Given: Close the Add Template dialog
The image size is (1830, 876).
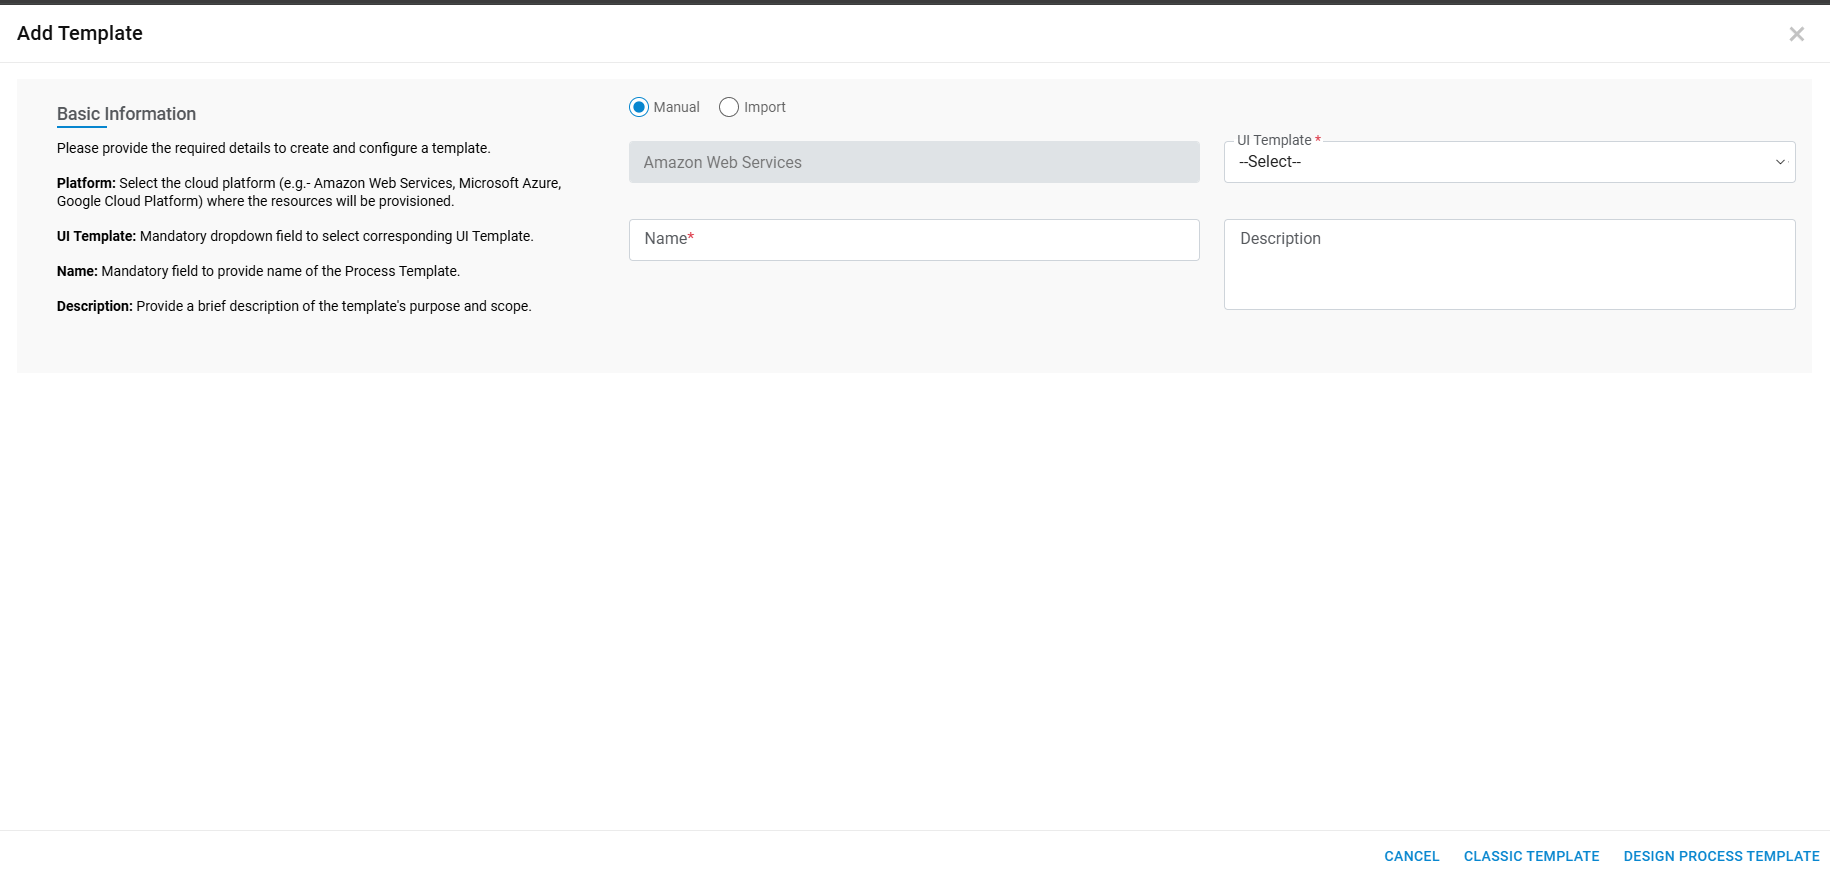Looking at the screenshot, I should click(x=1796, y=34).
